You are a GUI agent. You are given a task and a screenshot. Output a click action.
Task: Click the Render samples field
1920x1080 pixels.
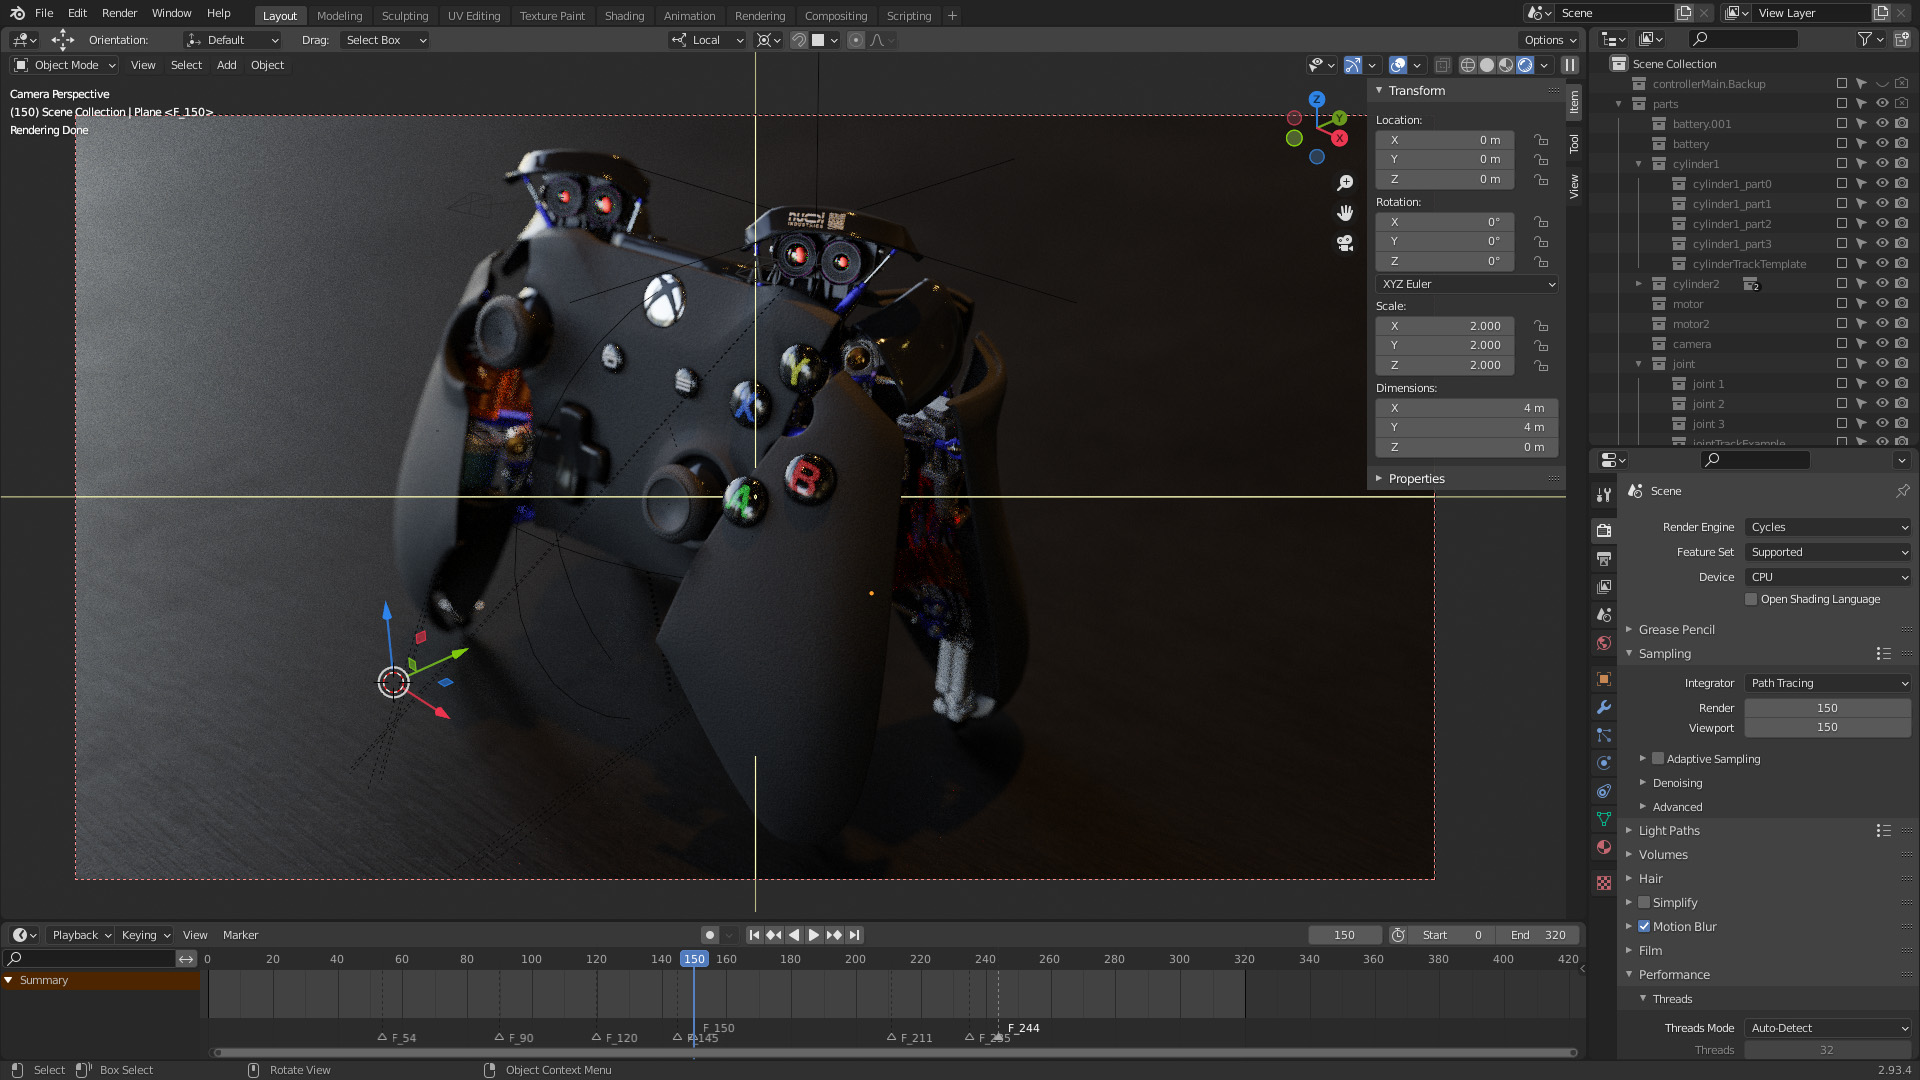pyautogui.click(x=1828, y=708)
